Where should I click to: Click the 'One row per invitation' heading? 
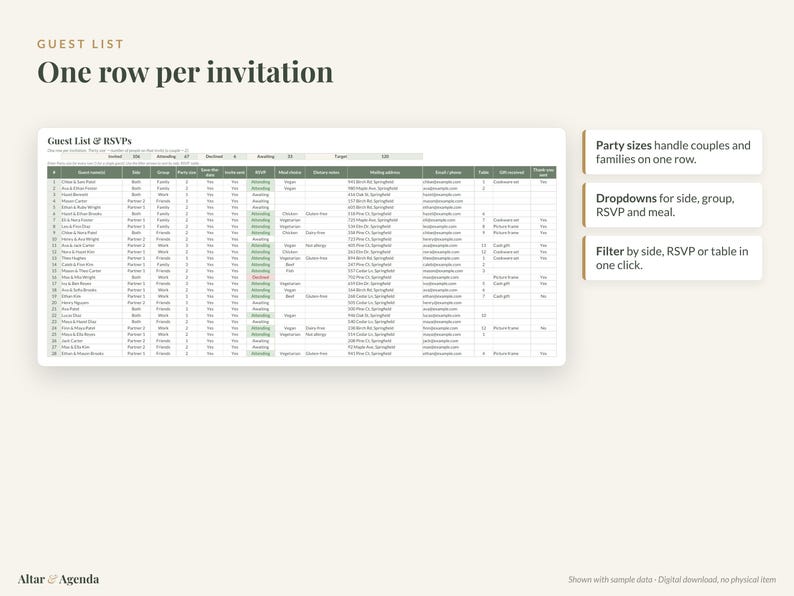[185, 72]
